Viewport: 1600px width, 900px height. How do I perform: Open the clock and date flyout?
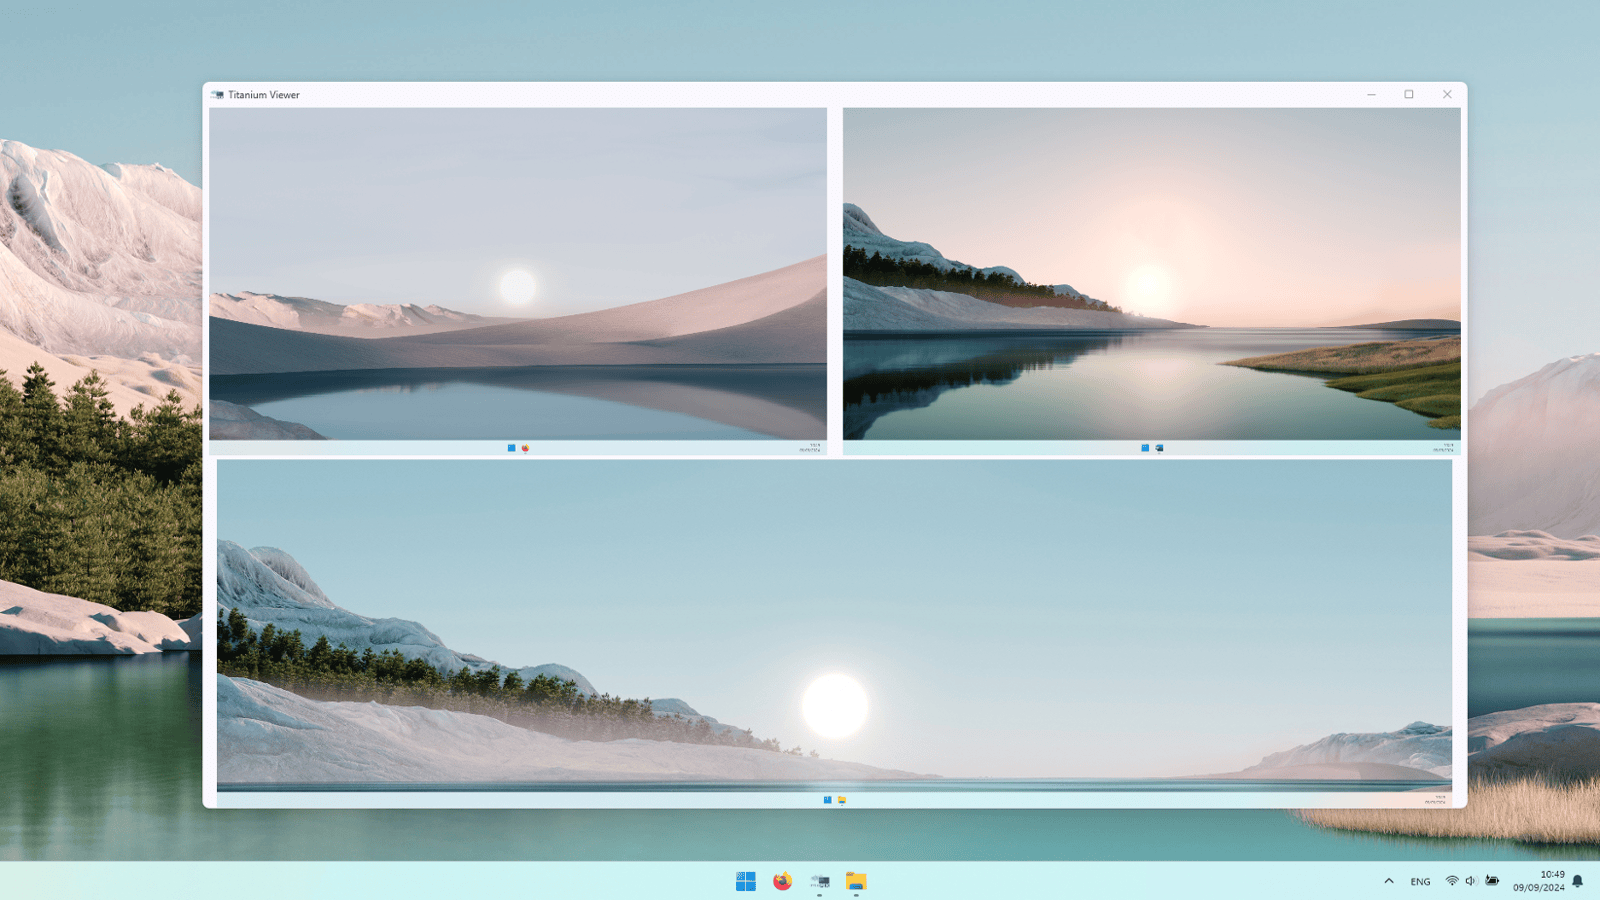pos(1538,881)
